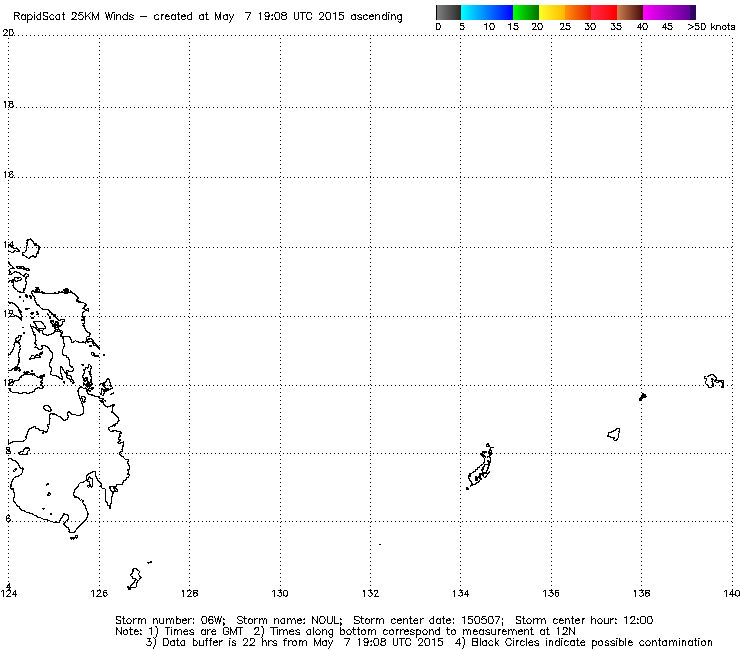Click the latitude "18" label on left axis

tap(8, 105)
